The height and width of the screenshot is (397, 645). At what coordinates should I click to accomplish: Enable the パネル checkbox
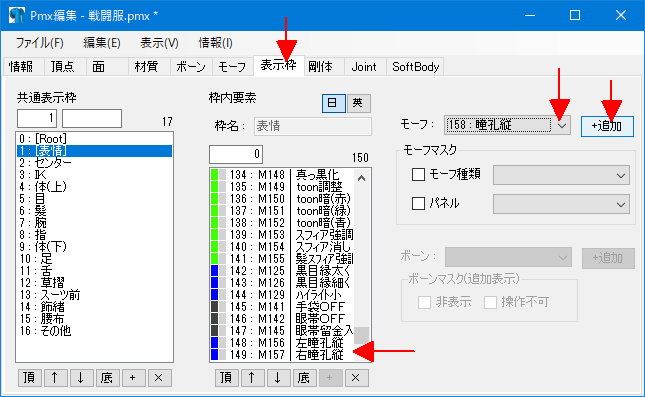418,203
